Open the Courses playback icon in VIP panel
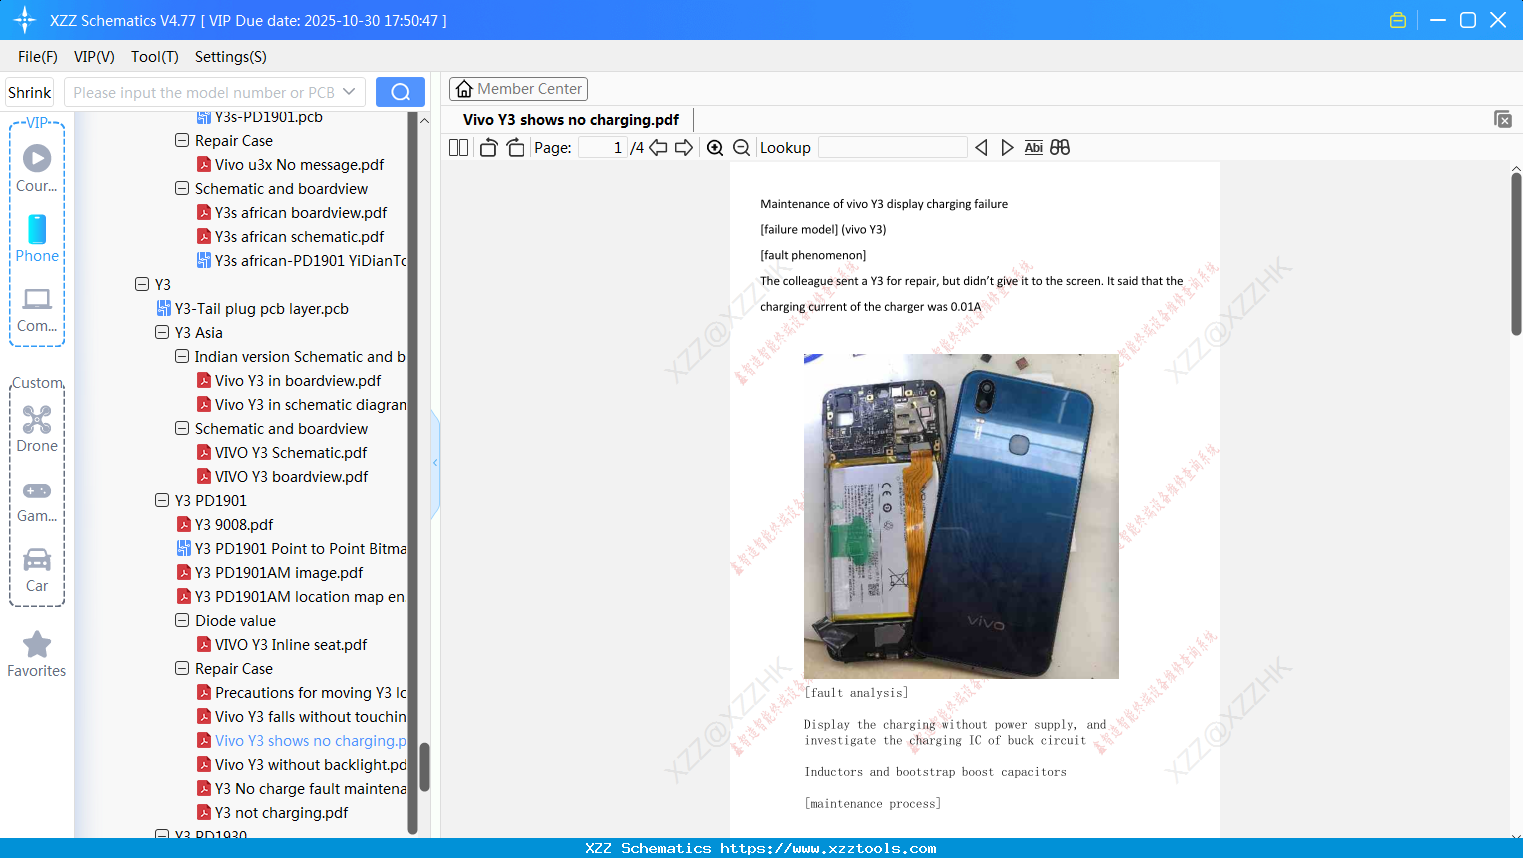Viewport: 1523px width, 858px height. pos(36,158)
